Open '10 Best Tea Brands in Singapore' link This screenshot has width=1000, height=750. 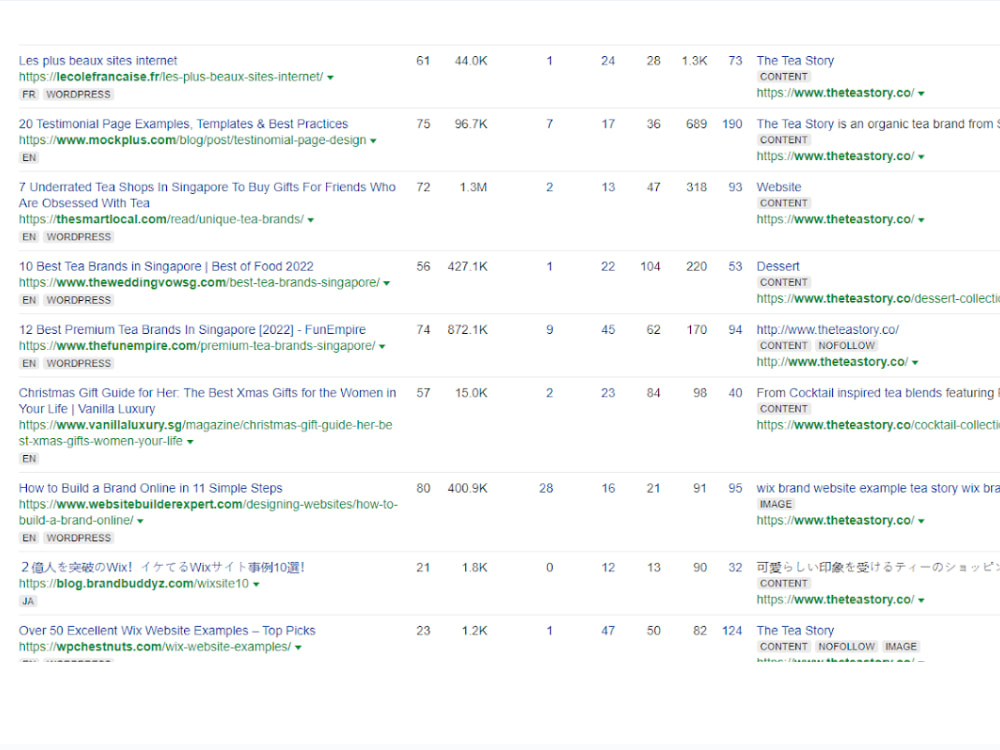coord(166,267)
